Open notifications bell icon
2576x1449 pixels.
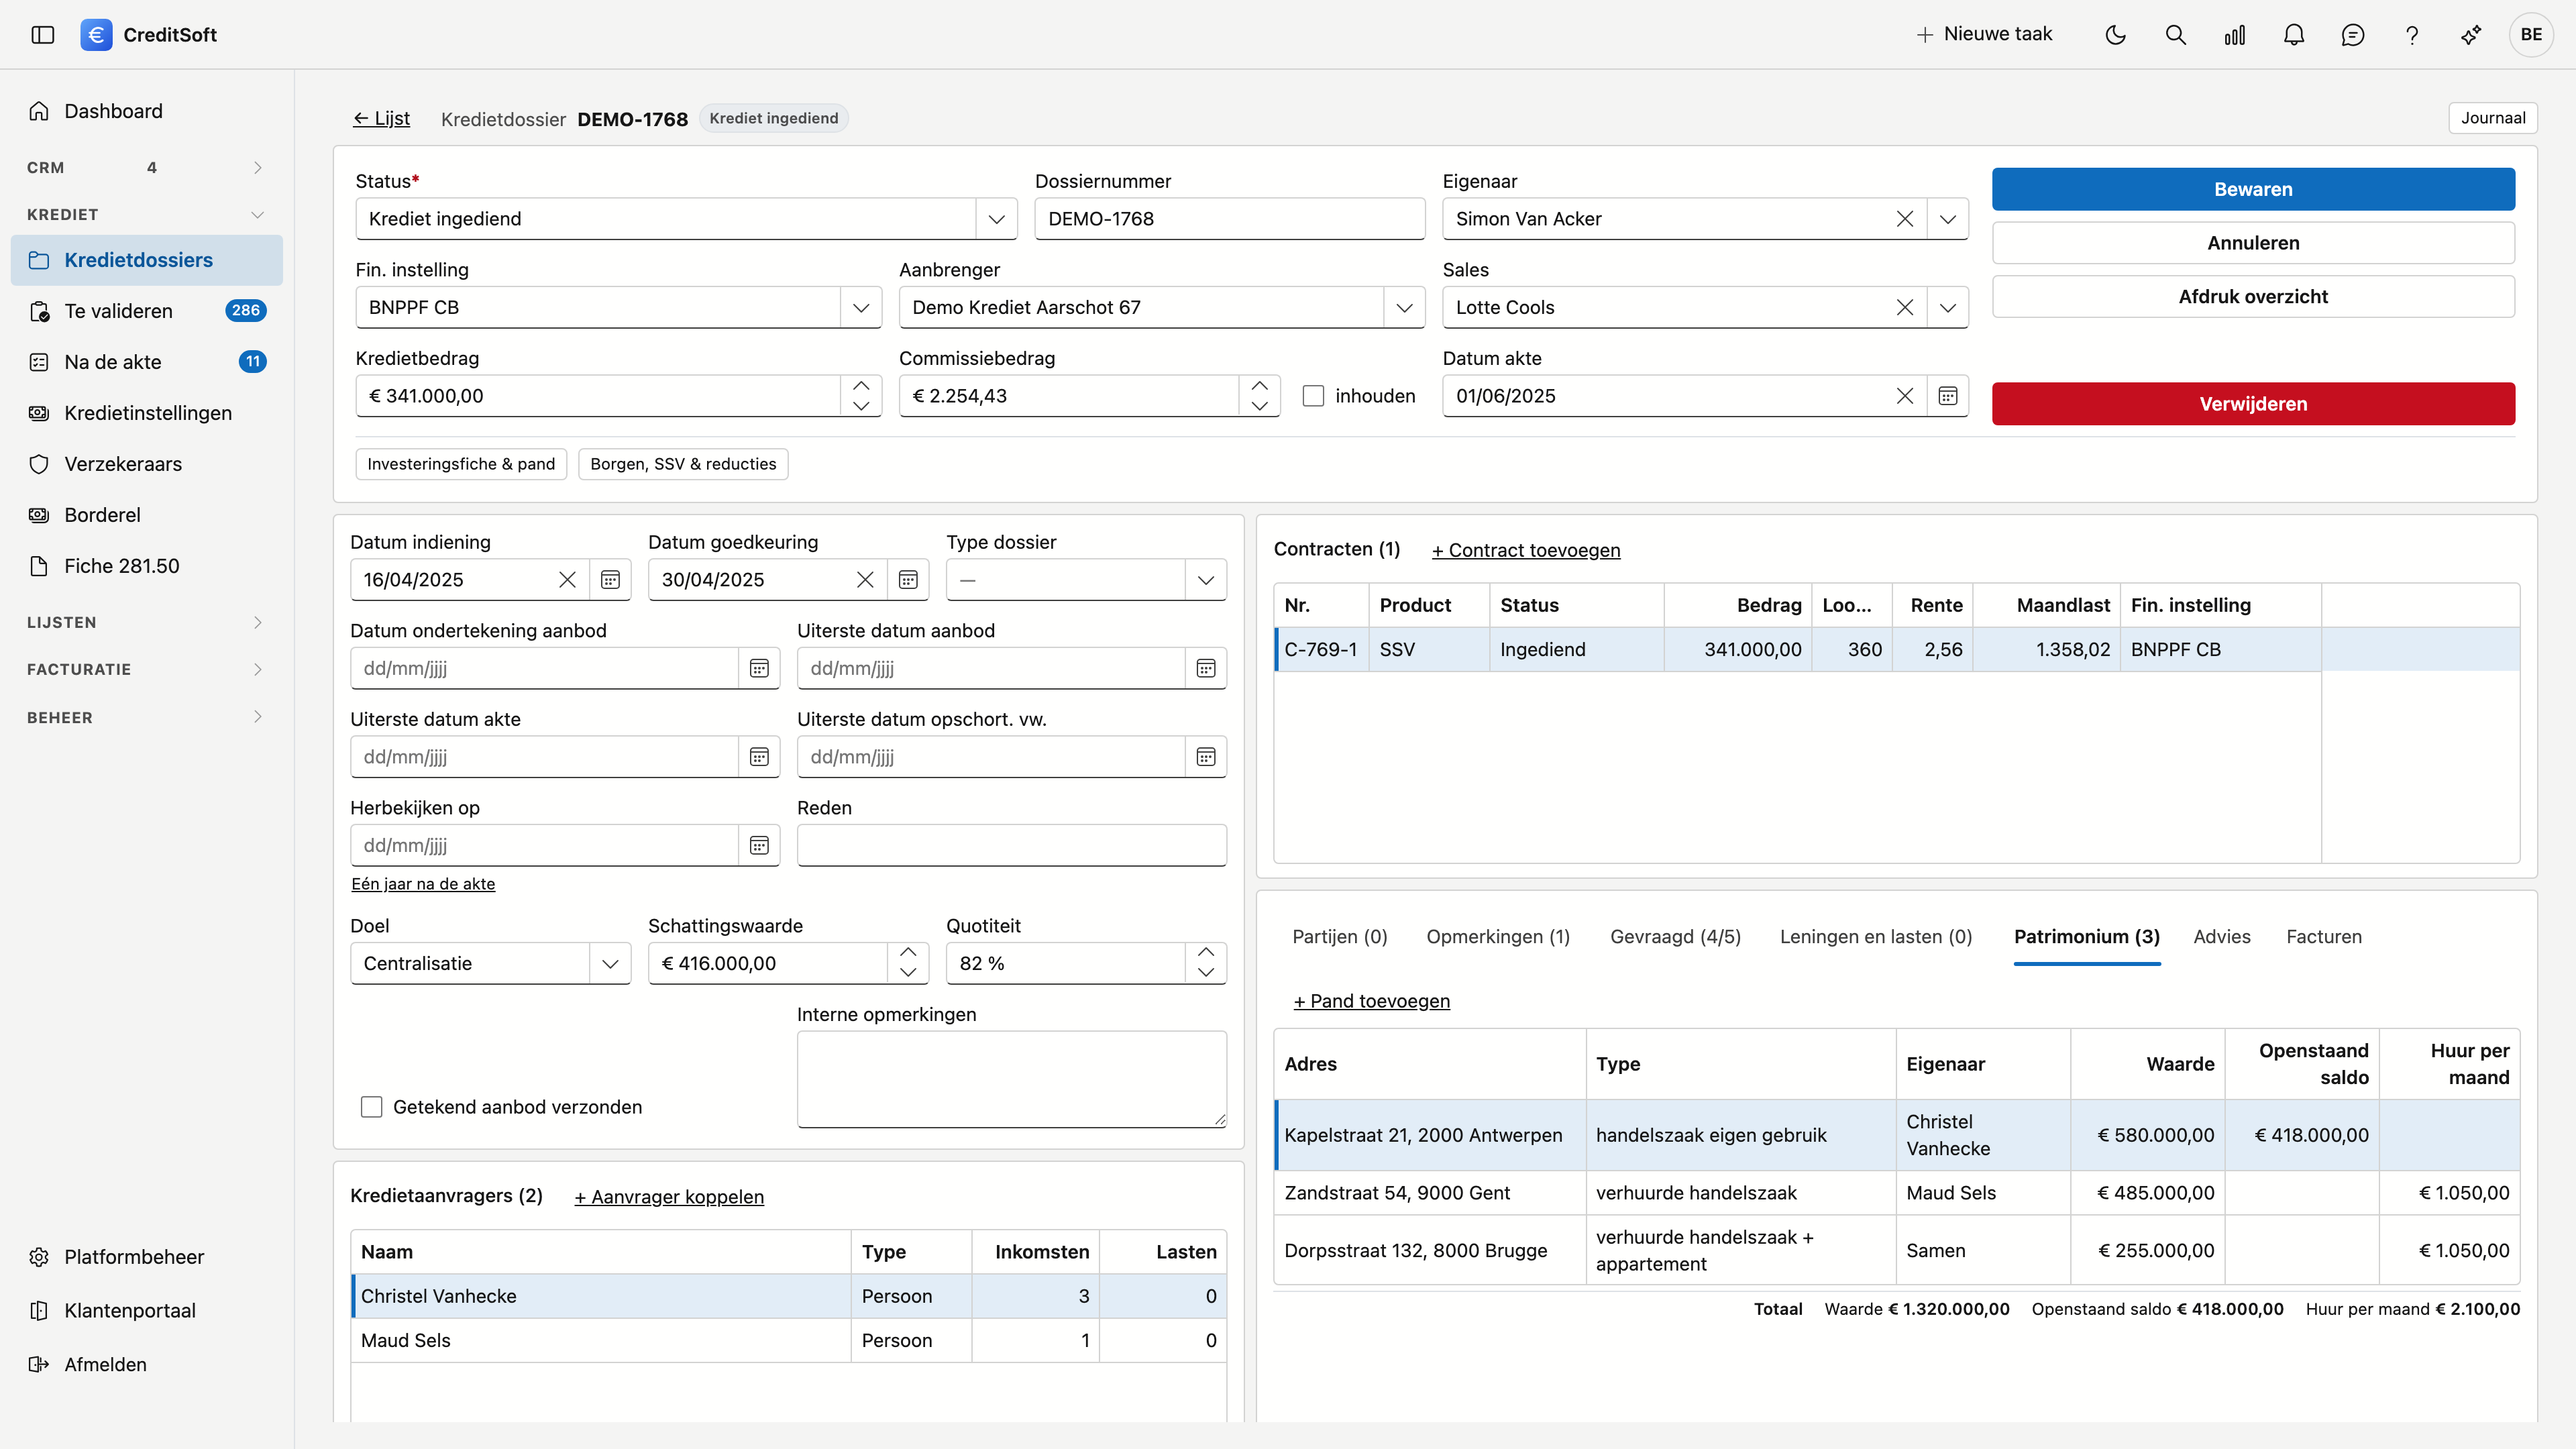[2293, 35]
